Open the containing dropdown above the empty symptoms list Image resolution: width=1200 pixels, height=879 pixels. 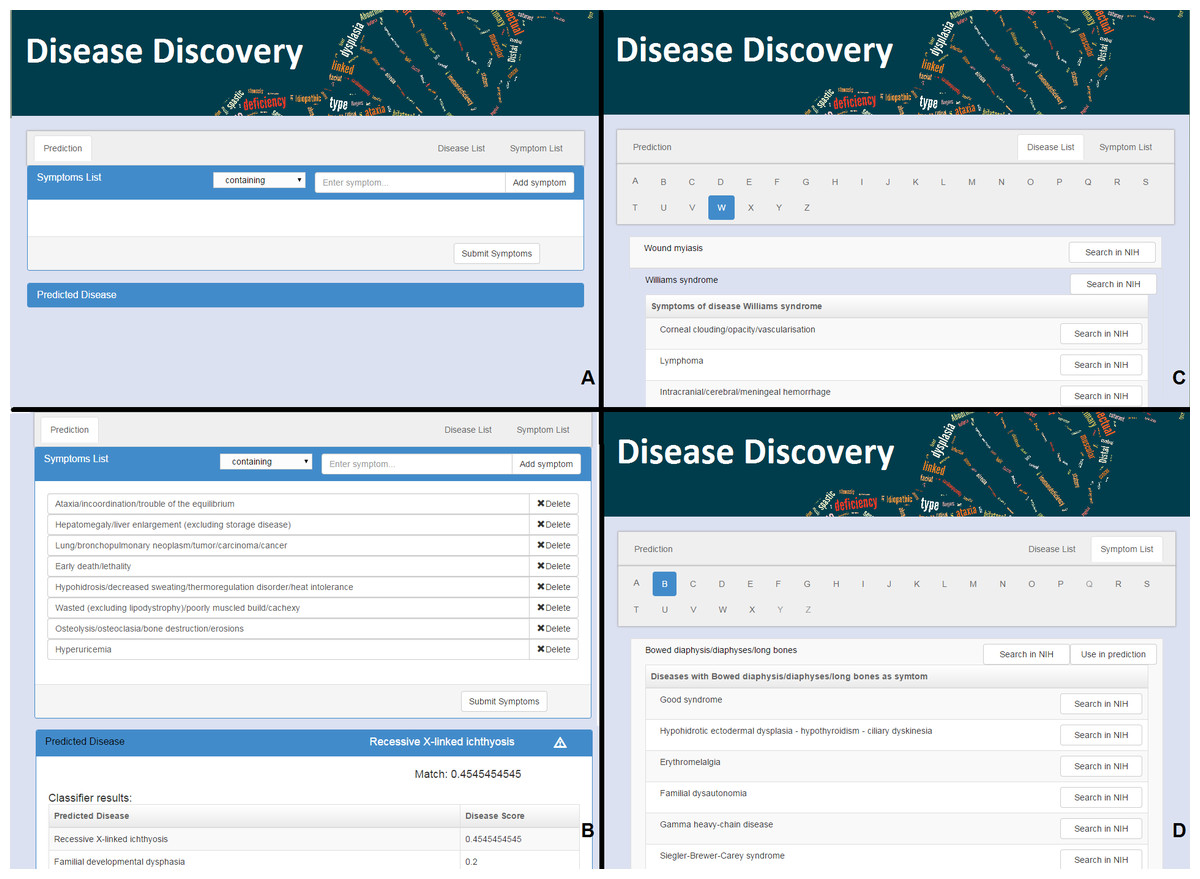259,181
